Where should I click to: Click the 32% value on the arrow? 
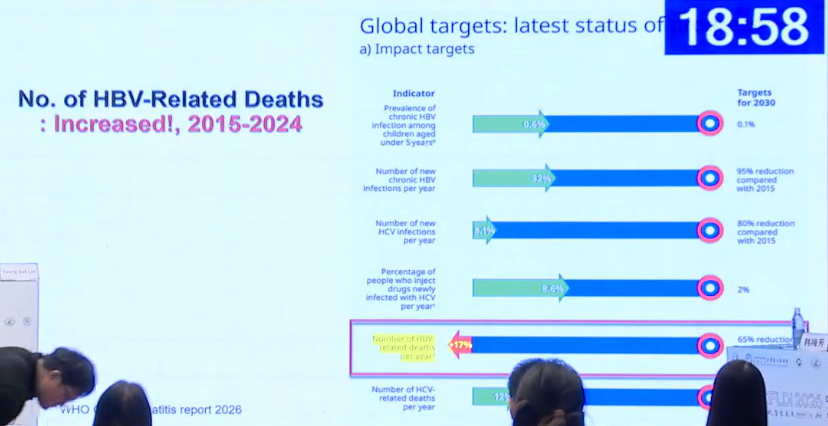pos(542,179)
